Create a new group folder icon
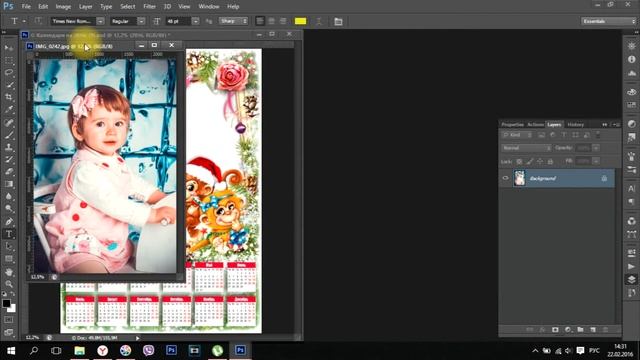This screenshot has height=360, width=640. (580, 329)
